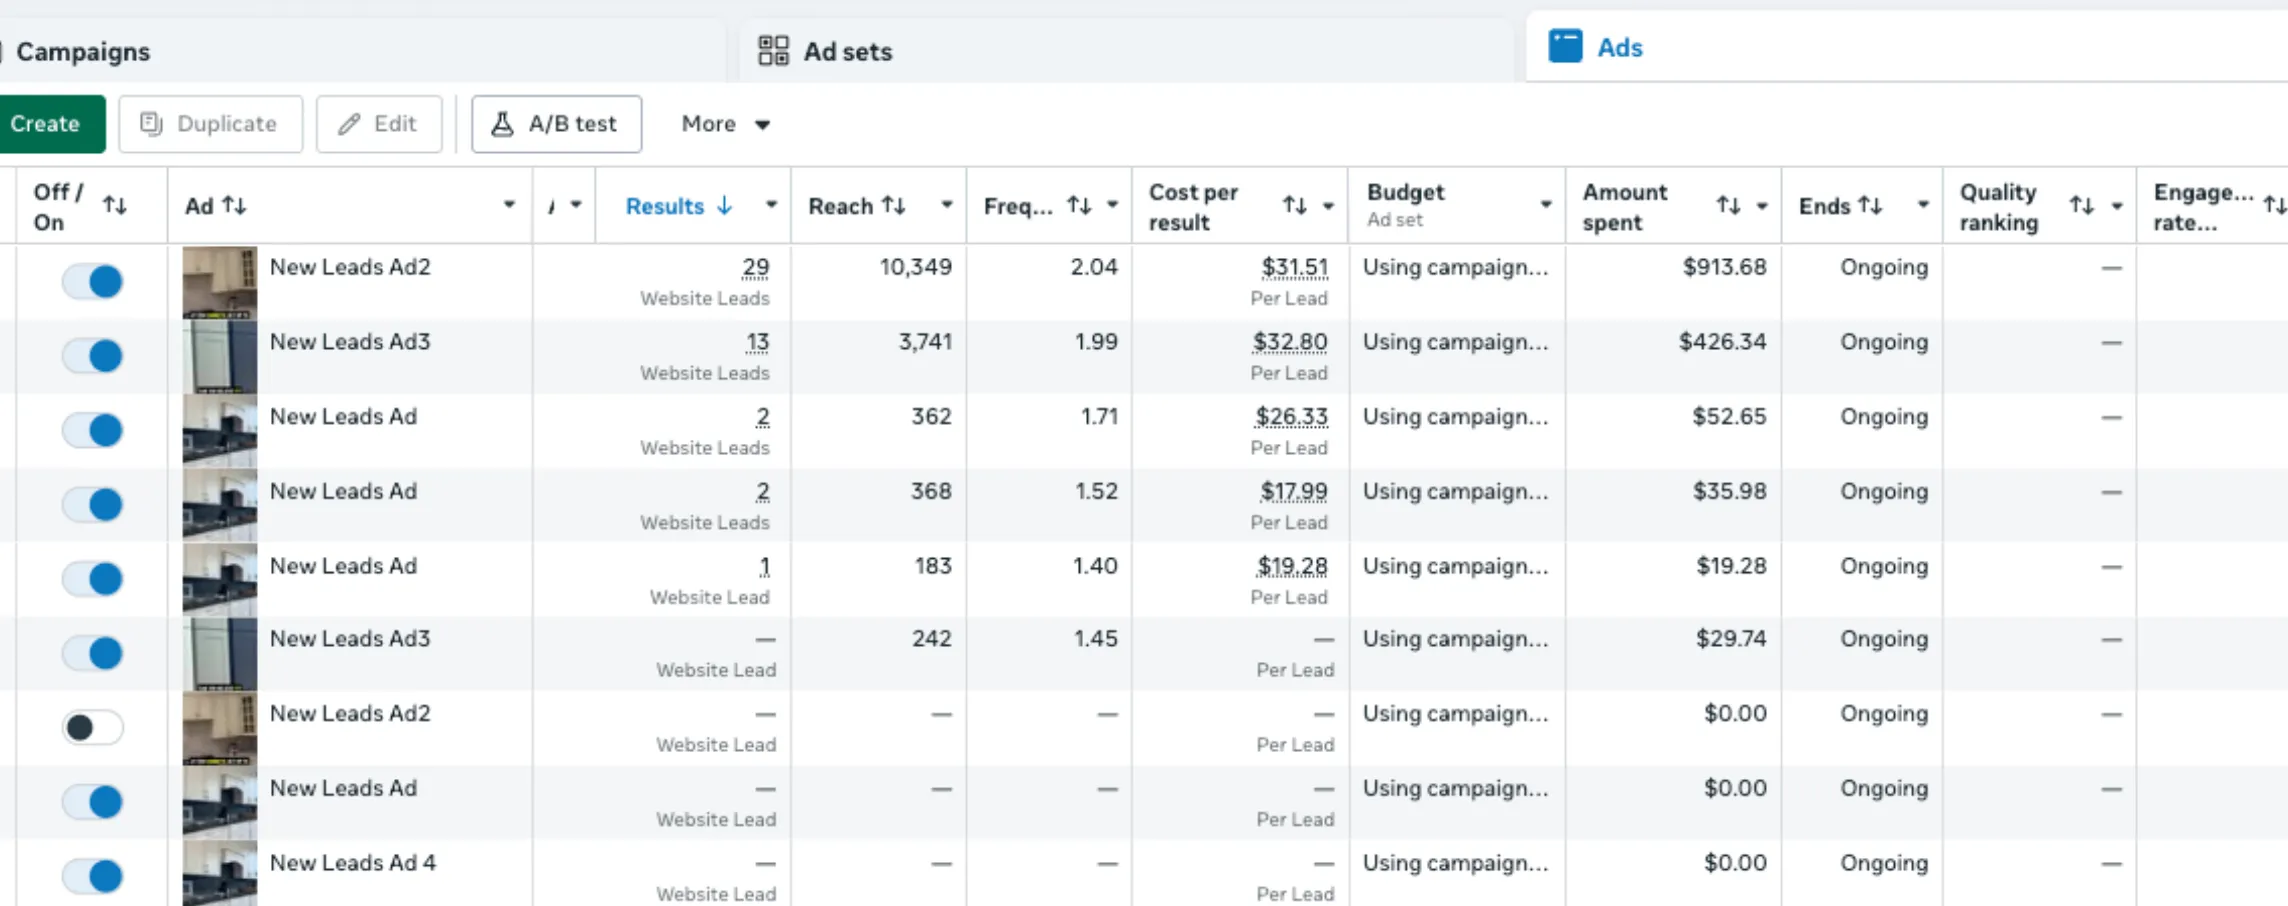Click the $913.68 amount spent cell
The width and height of the screenshot is (2288, 906).
(1725, 268)
